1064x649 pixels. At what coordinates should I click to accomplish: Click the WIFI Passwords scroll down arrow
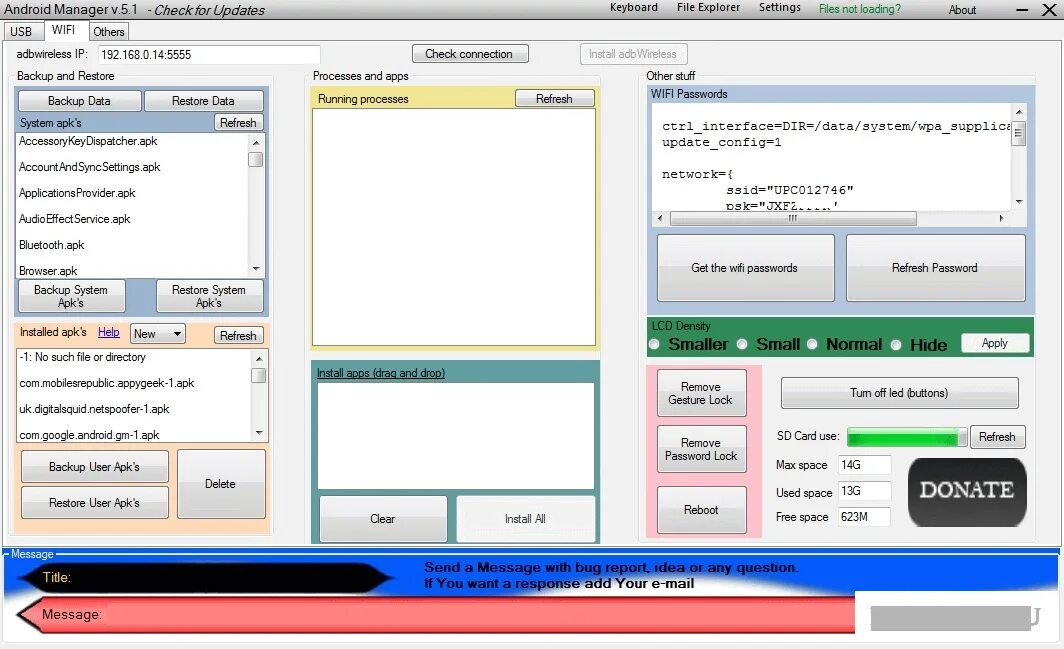[1019, 202]
